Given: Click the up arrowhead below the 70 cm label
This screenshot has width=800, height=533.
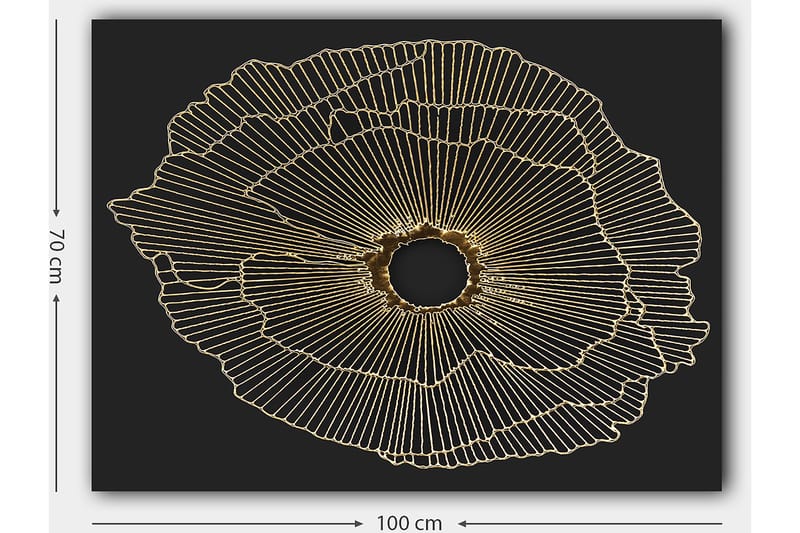Looking at the screenshot, I should (57, 297).
